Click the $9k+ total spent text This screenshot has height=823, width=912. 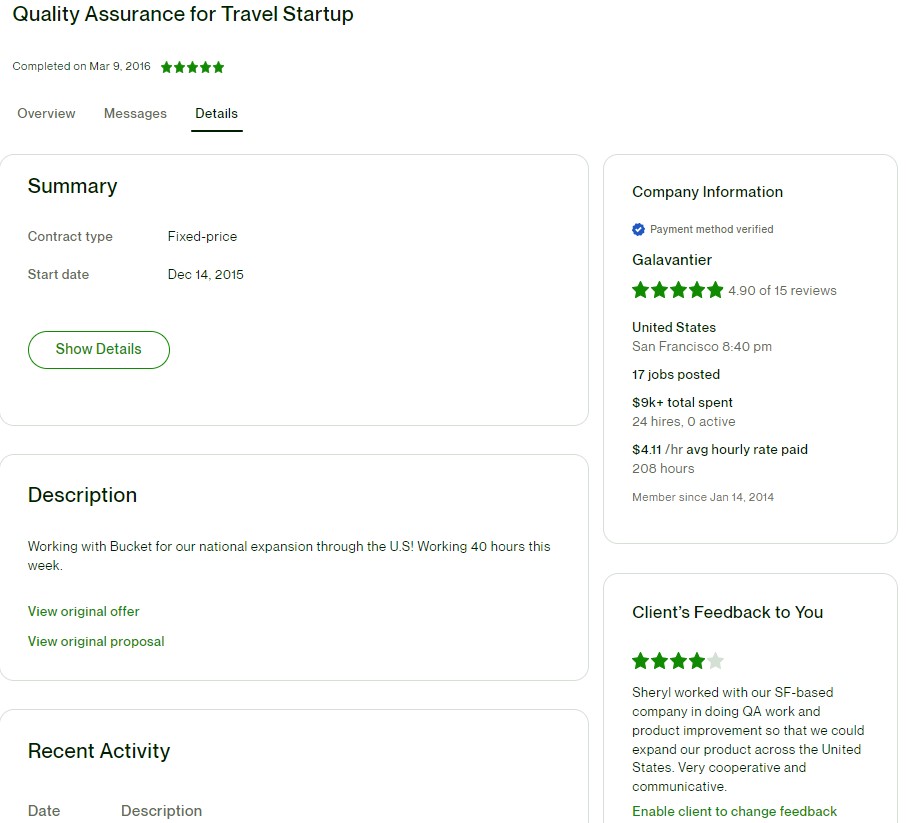point(682,402)
